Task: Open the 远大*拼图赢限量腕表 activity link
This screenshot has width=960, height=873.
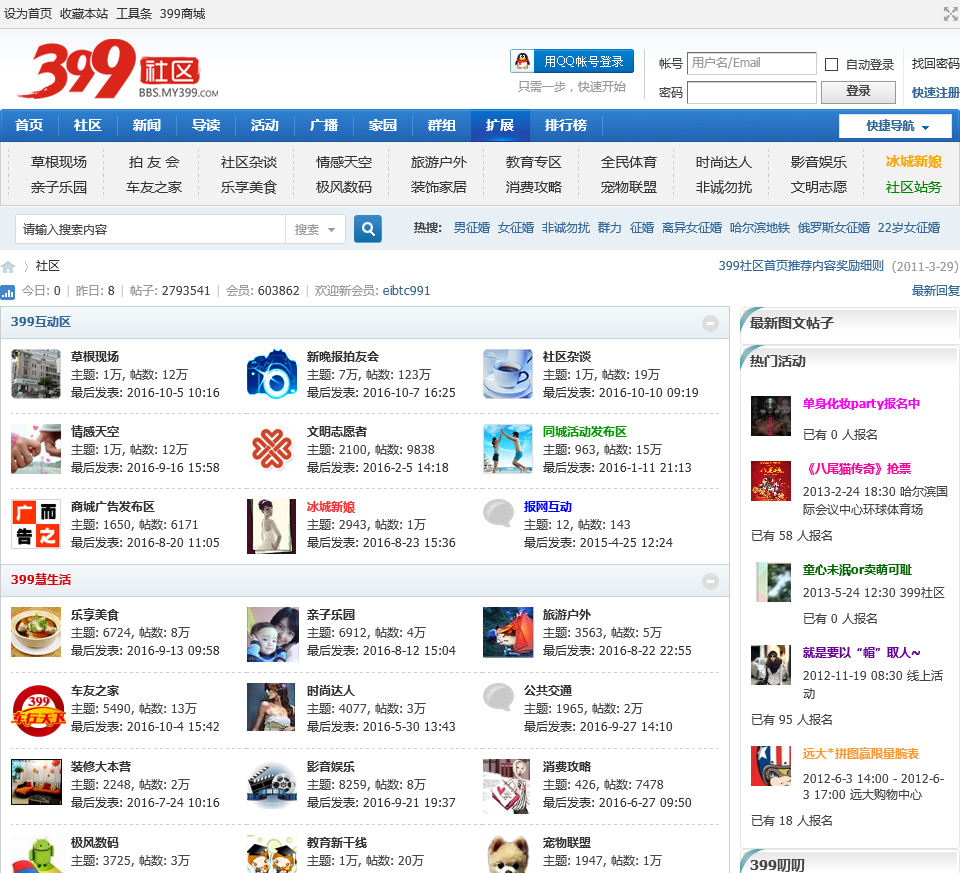Action: click(861, 754)
